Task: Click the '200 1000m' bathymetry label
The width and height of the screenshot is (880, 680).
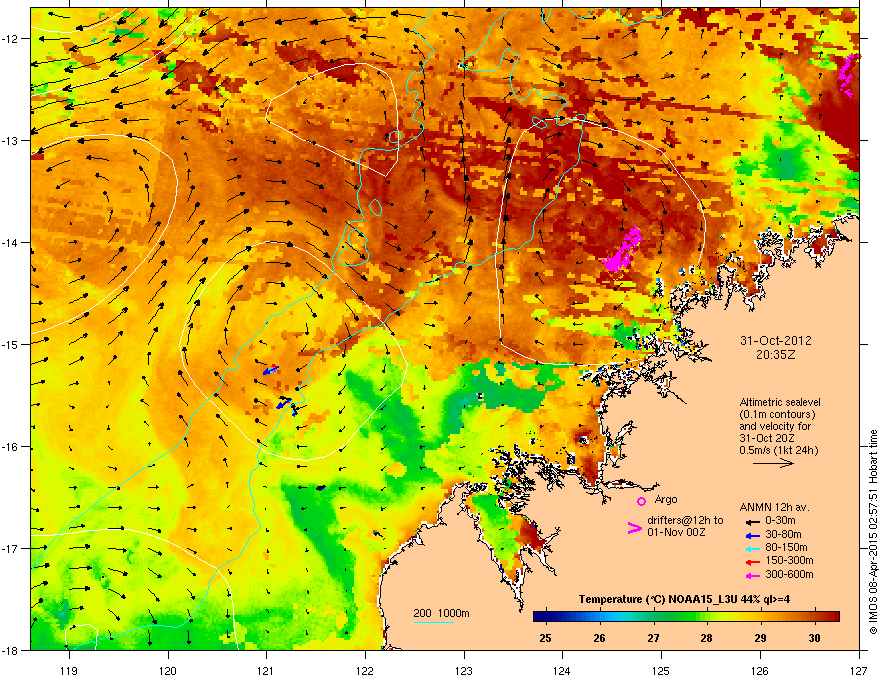Action: click(x=442, y=613)
